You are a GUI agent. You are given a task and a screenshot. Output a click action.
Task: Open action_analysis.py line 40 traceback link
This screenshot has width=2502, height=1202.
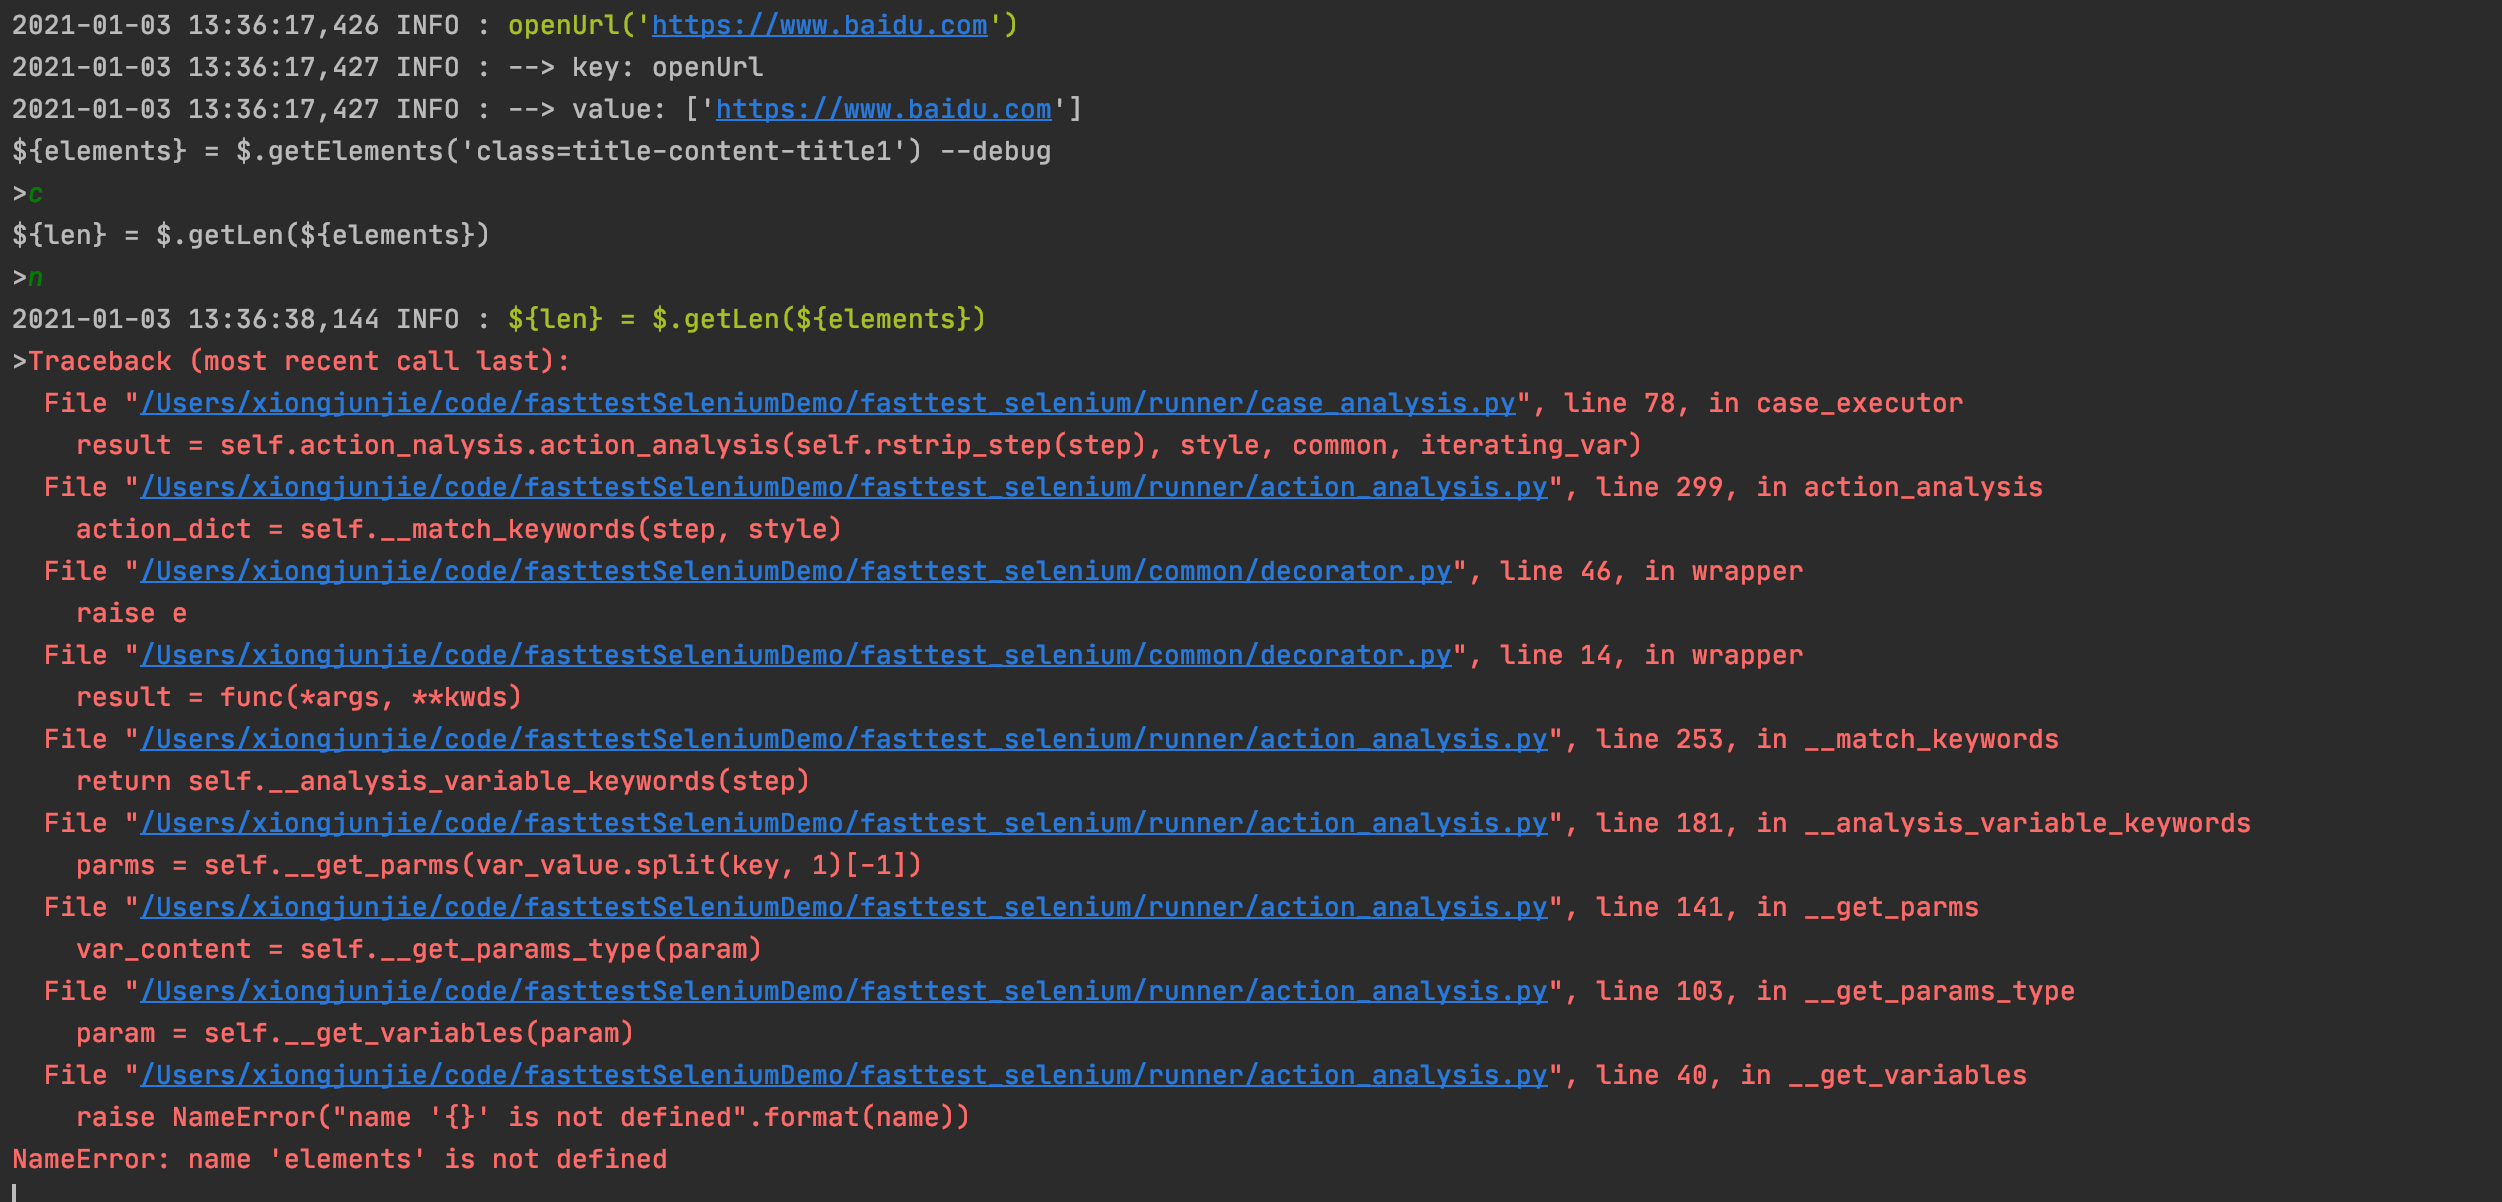(x=843, y=1075)
